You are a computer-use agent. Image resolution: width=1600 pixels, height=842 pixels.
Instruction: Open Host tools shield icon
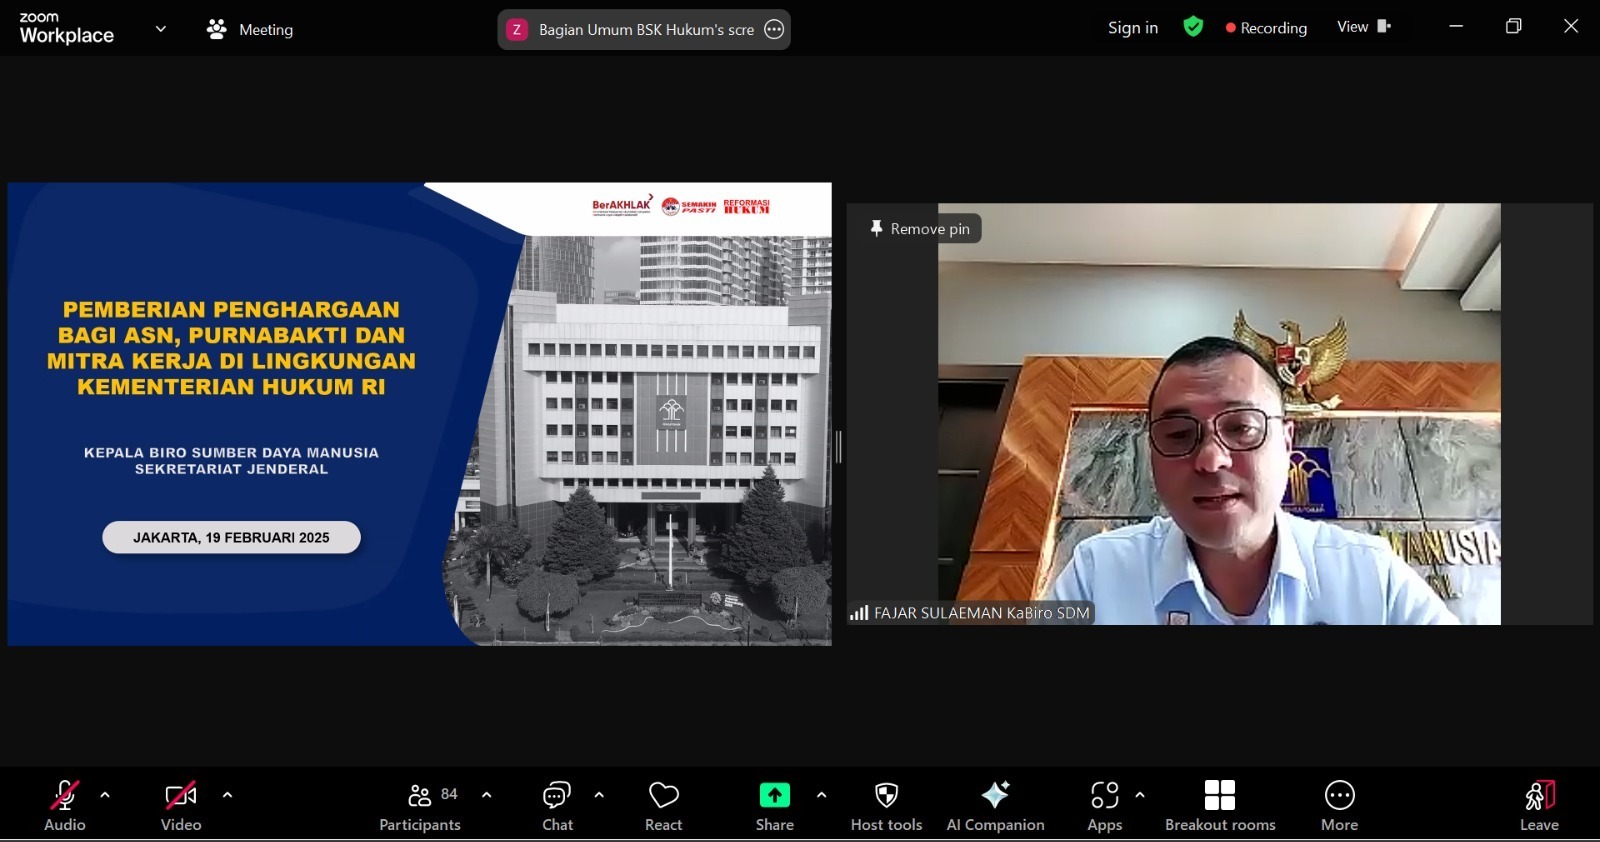(x=886, y=796)
